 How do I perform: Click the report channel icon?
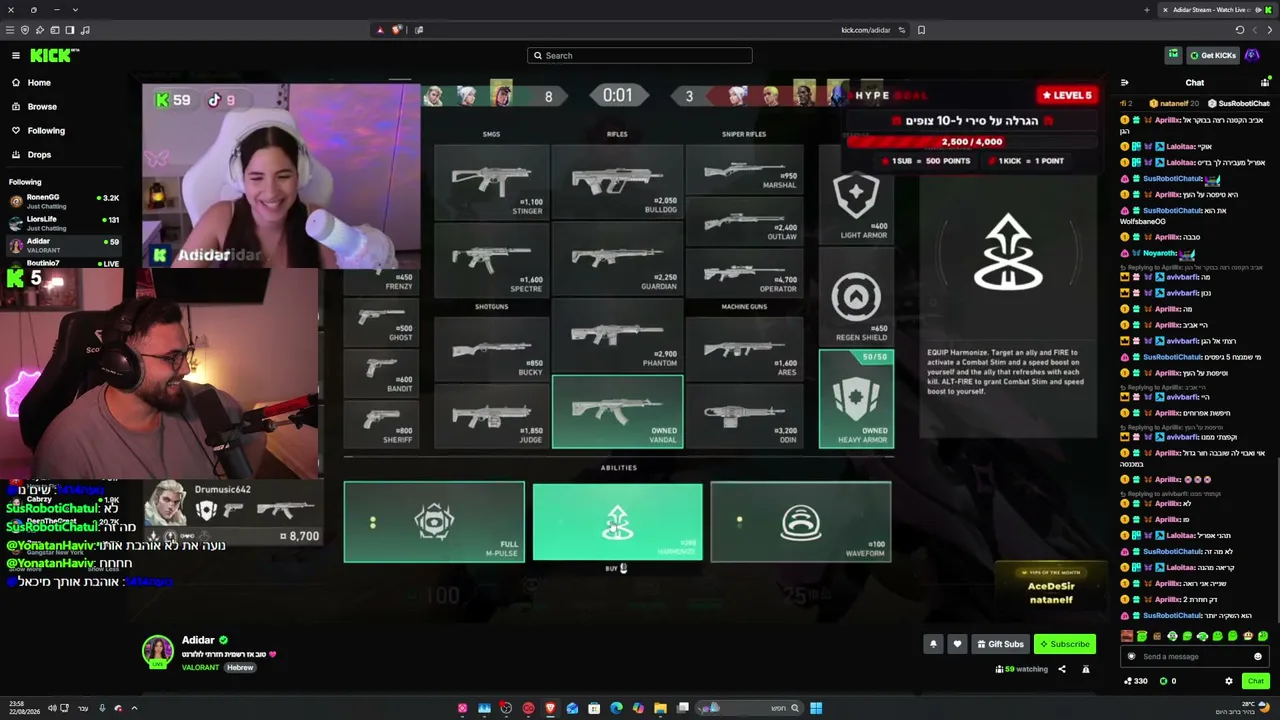pos(1086,669)
